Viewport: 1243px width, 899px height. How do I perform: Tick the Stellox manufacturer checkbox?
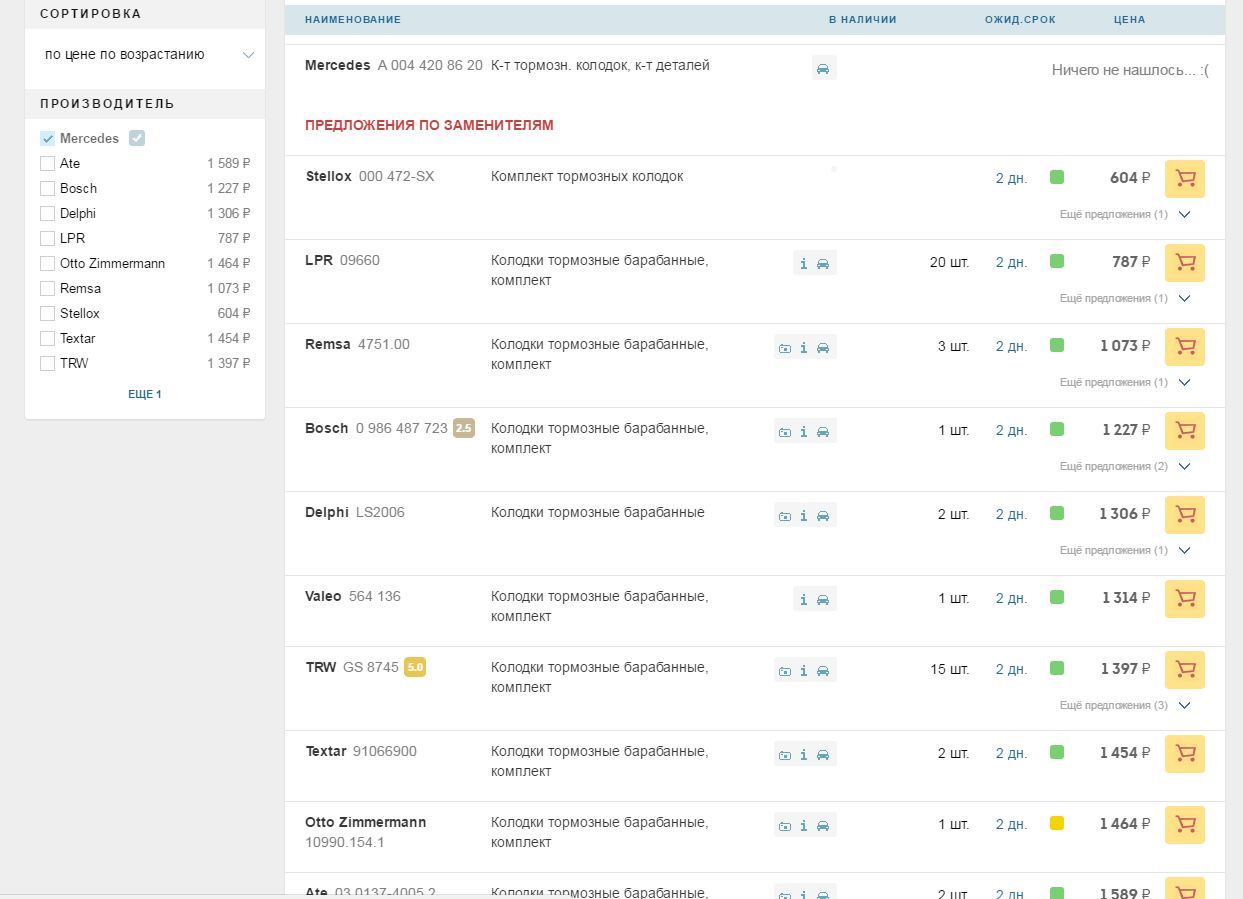pyautogui.click(x=47, y=314)
